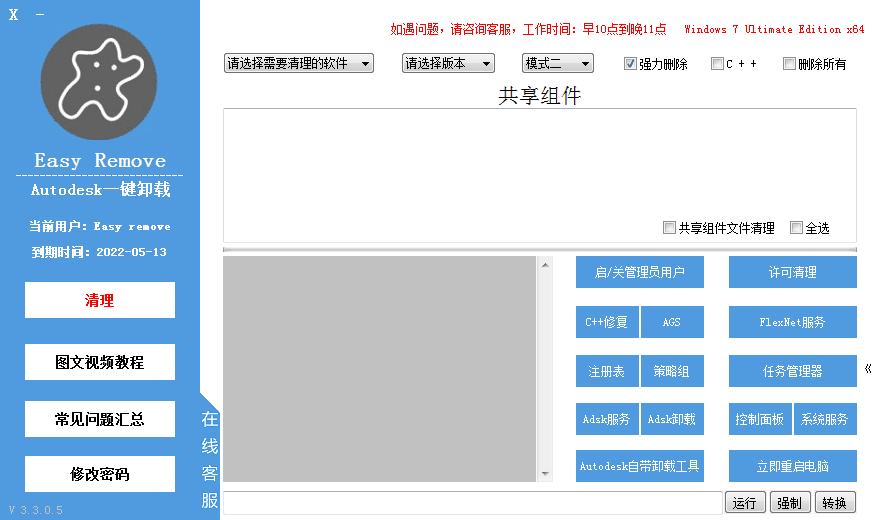Click the 当前用户: Easy remove text
880x520 pixels.
[x=100, y=226]
